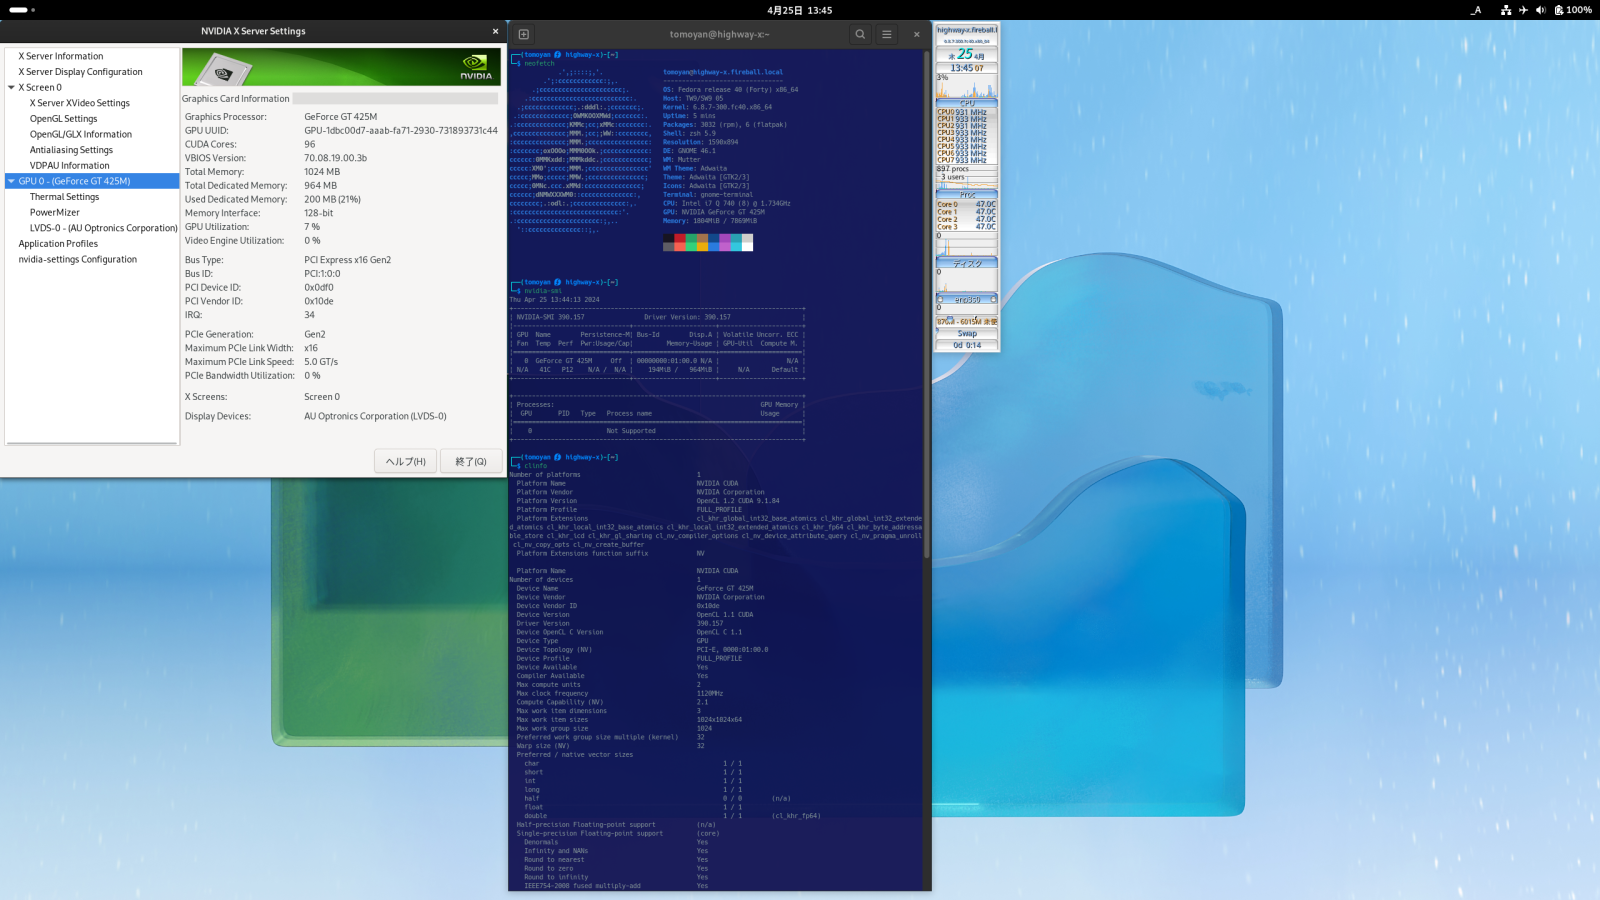The image size is (1600, 900).
Task: Close the NVIDIA X Server Settings window
Action: click(x=495, y=31)
